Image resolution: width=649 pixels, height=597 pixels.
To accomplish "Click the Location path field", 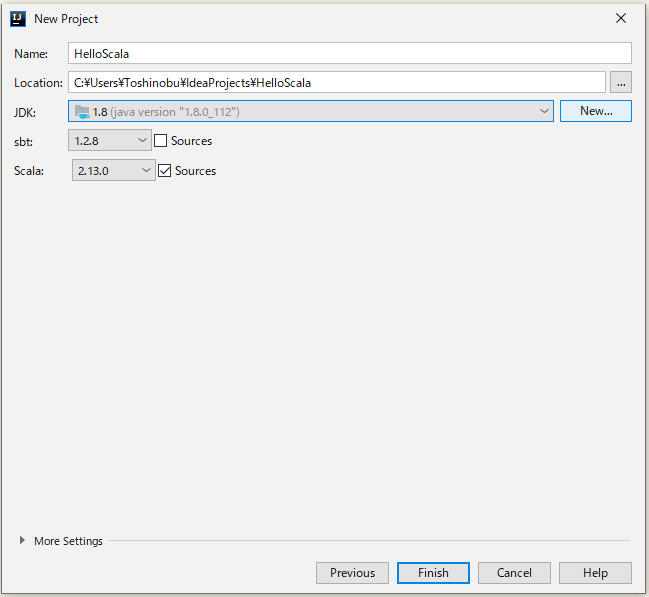I will (x=337, y=82).
